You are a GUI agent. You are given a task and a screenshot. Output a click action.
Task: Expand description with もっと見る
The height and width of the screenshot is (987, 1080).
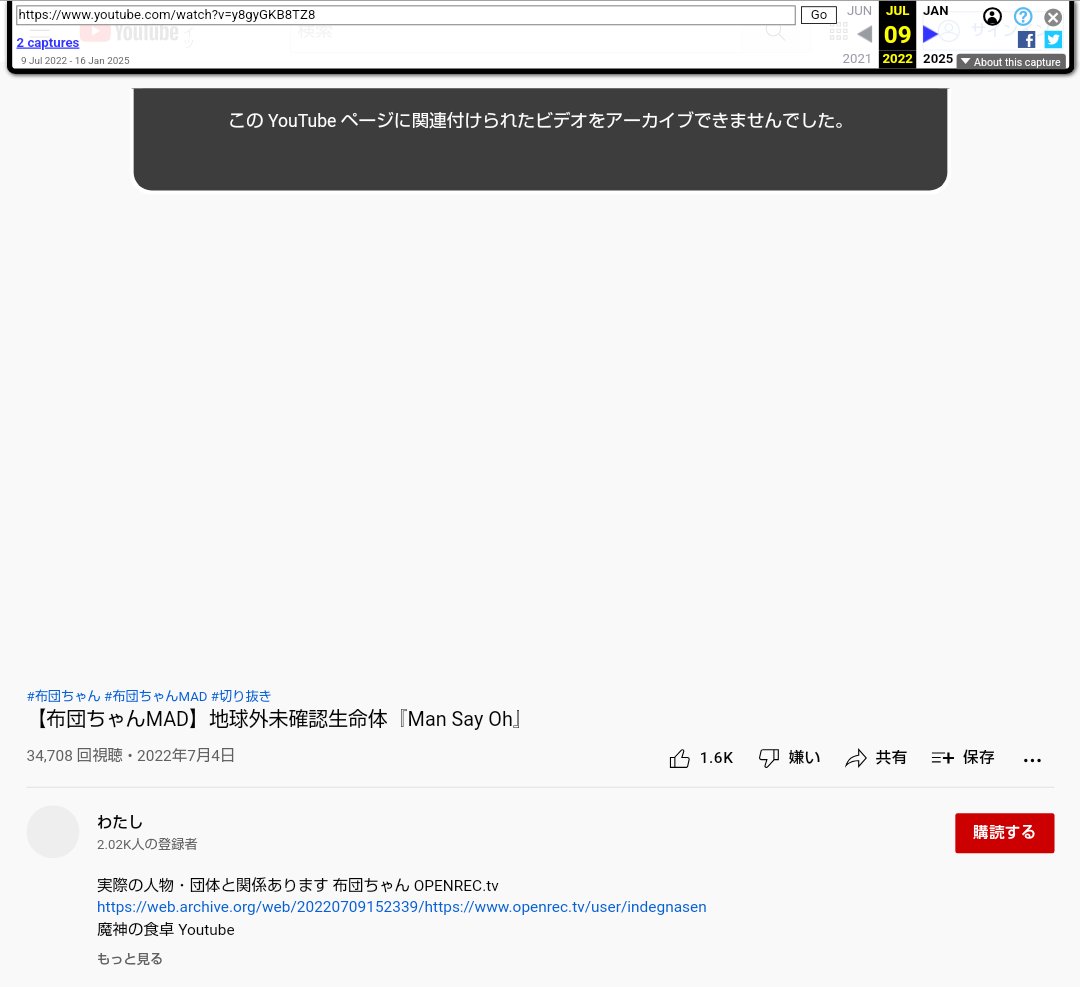[x=129, y=959]
